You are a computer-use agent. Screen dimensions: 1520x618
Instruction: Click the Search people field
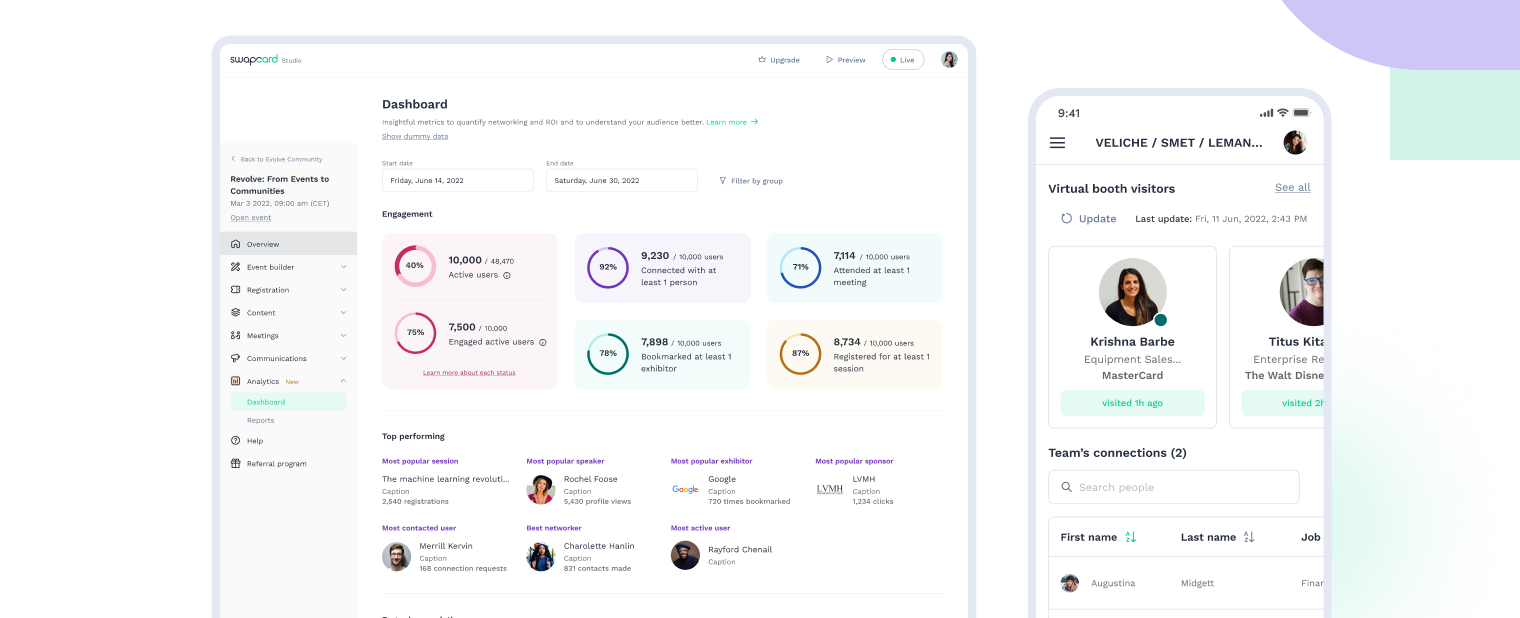tap(1174, 487)
